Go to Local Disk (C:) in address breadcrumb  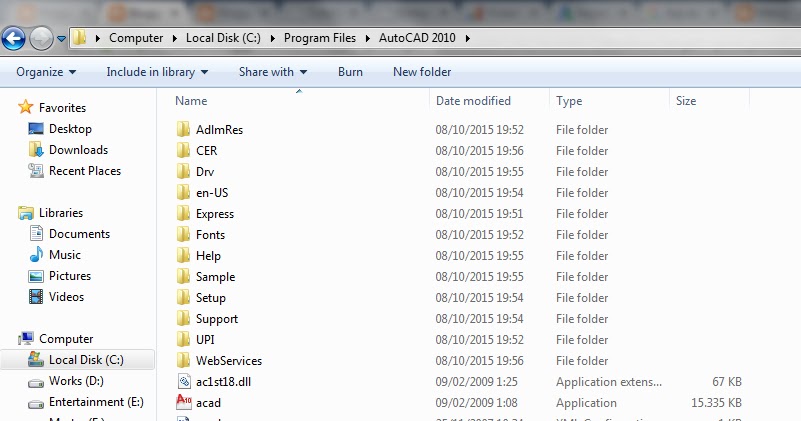point(223,38)
